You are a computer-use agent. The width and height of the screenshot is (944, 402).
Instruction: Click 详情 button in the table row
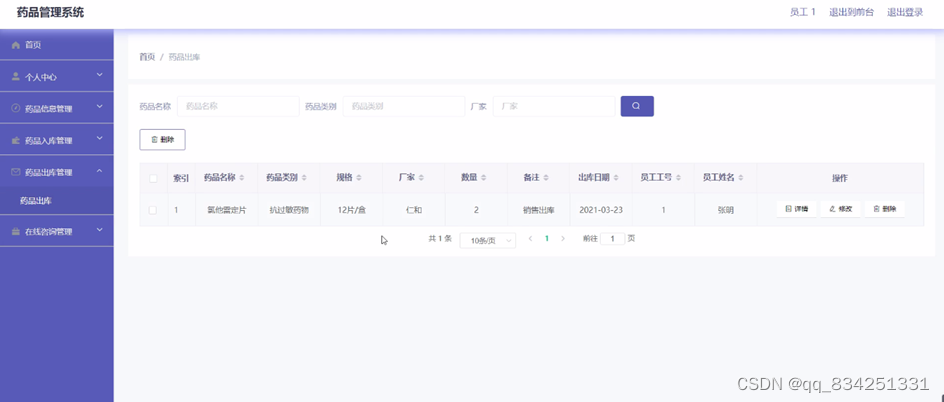point(796,209)
